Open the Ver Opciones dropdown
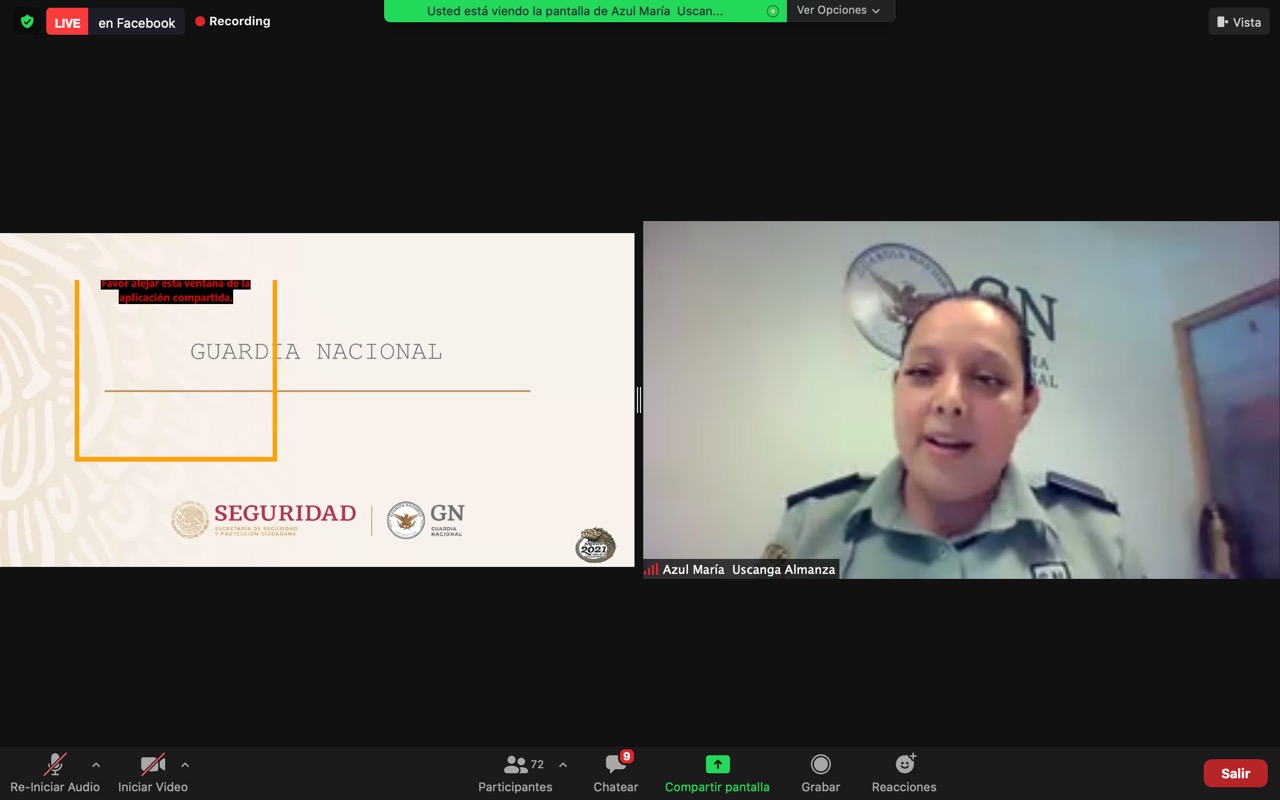 (x=839, y=11)
